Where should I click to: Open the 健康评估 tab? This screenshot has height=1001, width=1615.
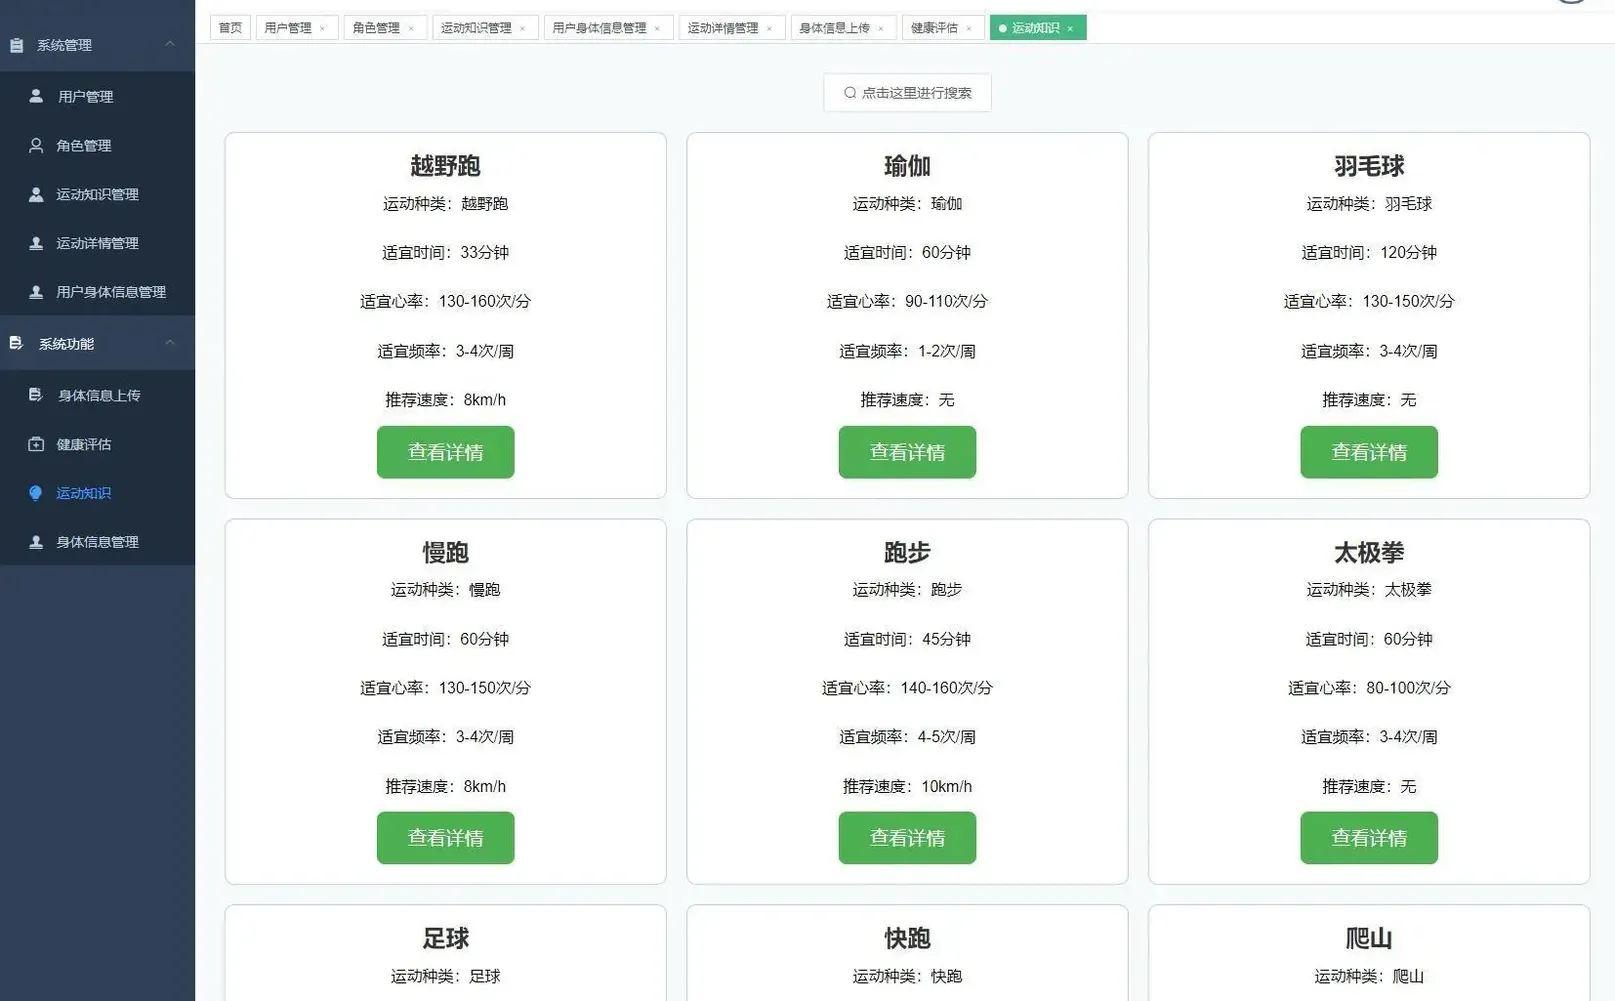(933, 27)
